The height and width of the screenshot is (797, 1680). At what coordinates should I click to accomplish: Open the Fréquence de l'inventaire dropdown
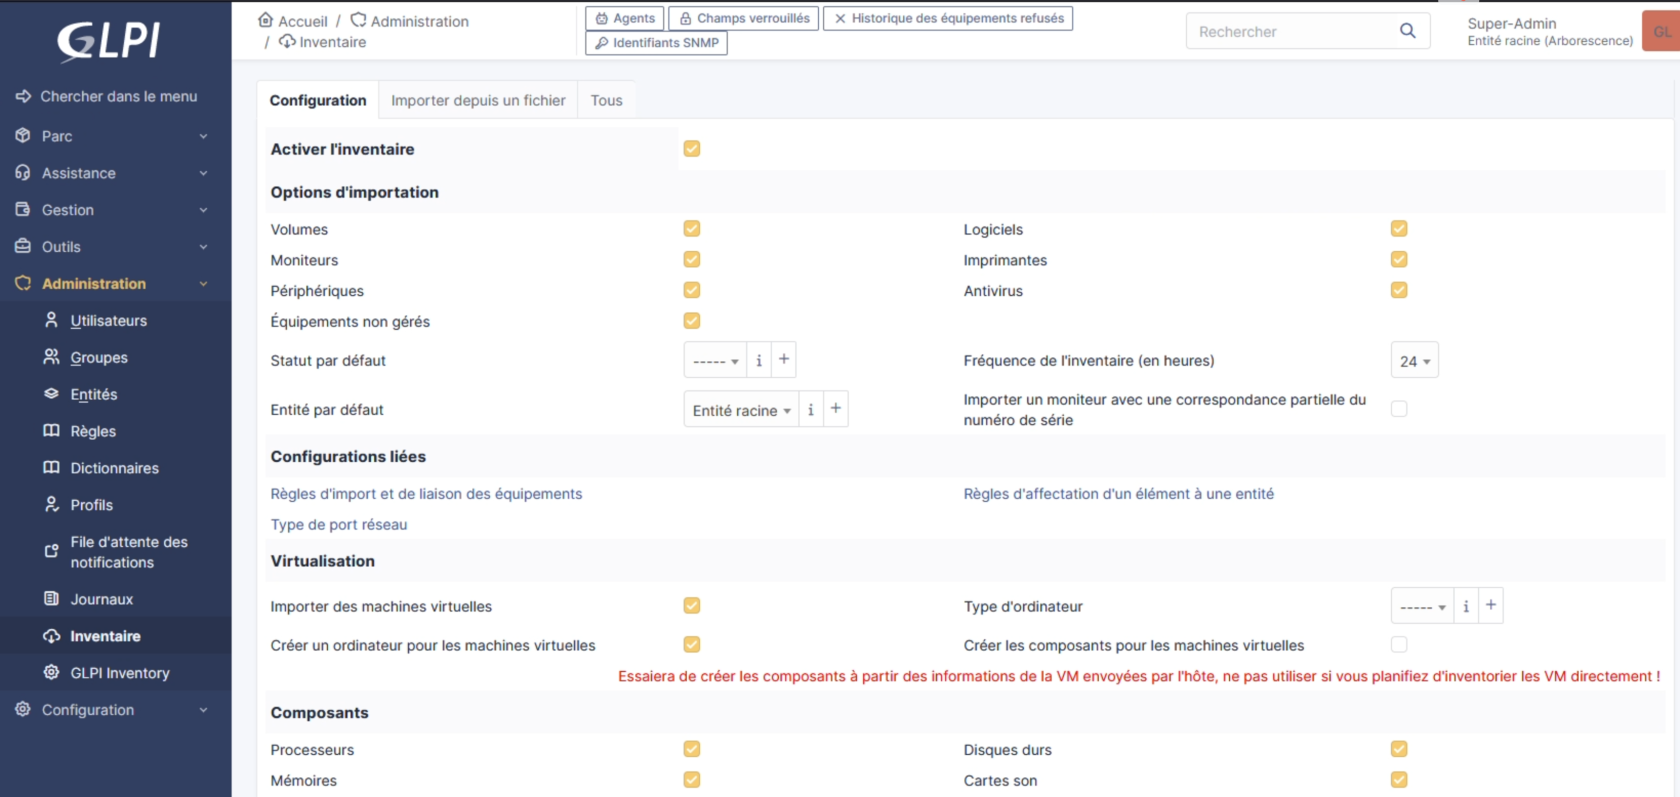pos(1414,361)
